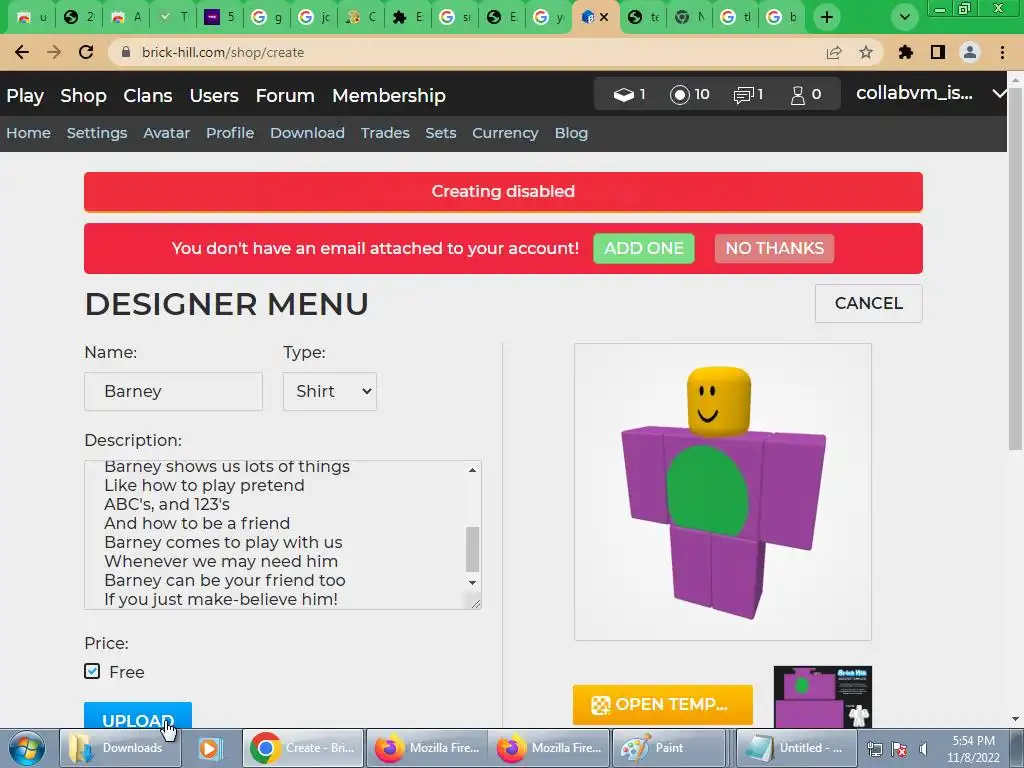Go to the Trades subnav link
The image size is (1024, 768).
point(385,133)
